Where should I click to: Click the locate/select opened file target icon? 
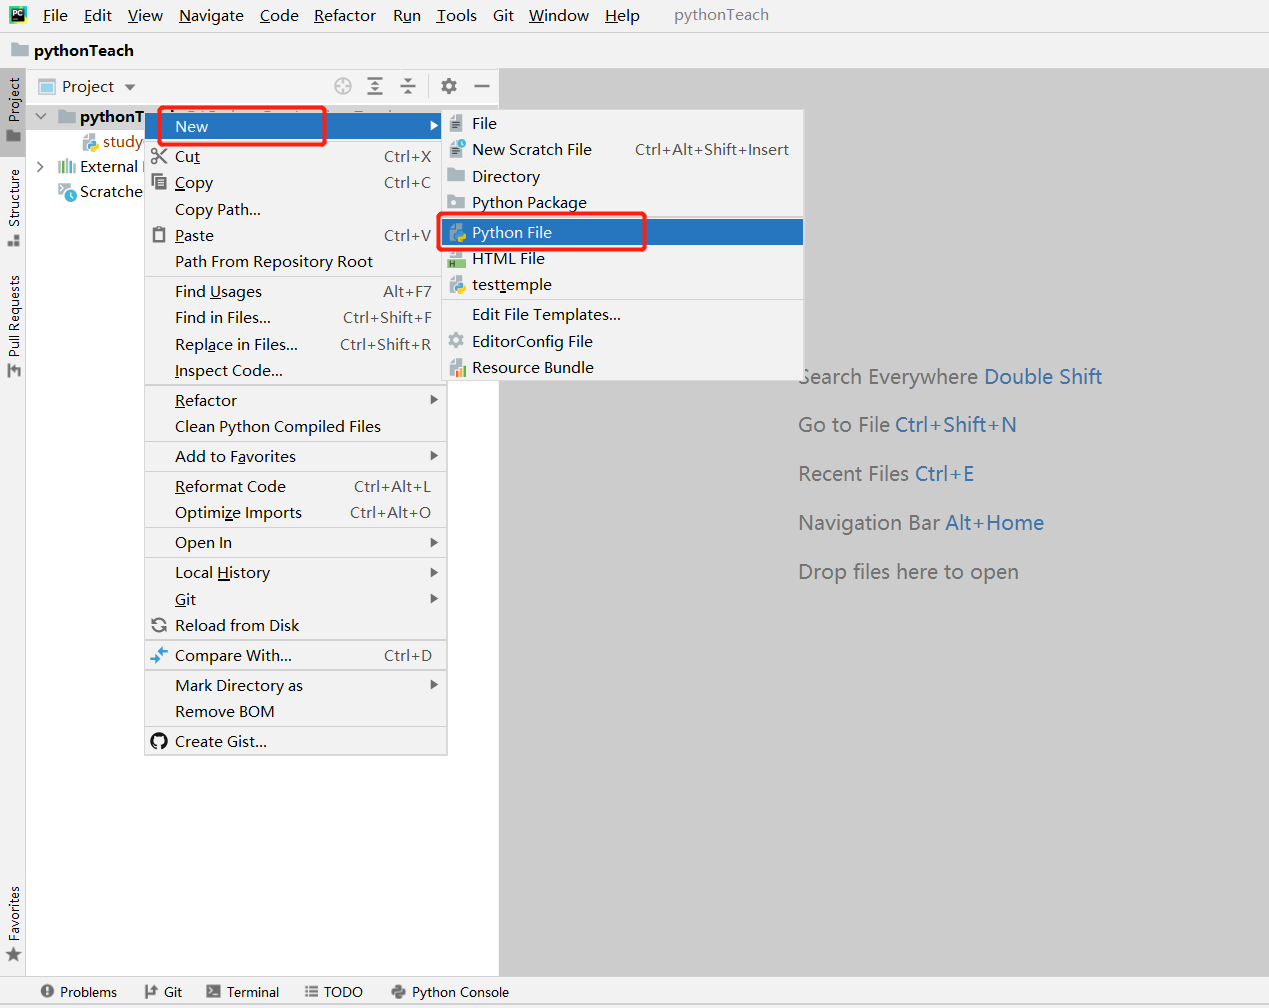343,86
